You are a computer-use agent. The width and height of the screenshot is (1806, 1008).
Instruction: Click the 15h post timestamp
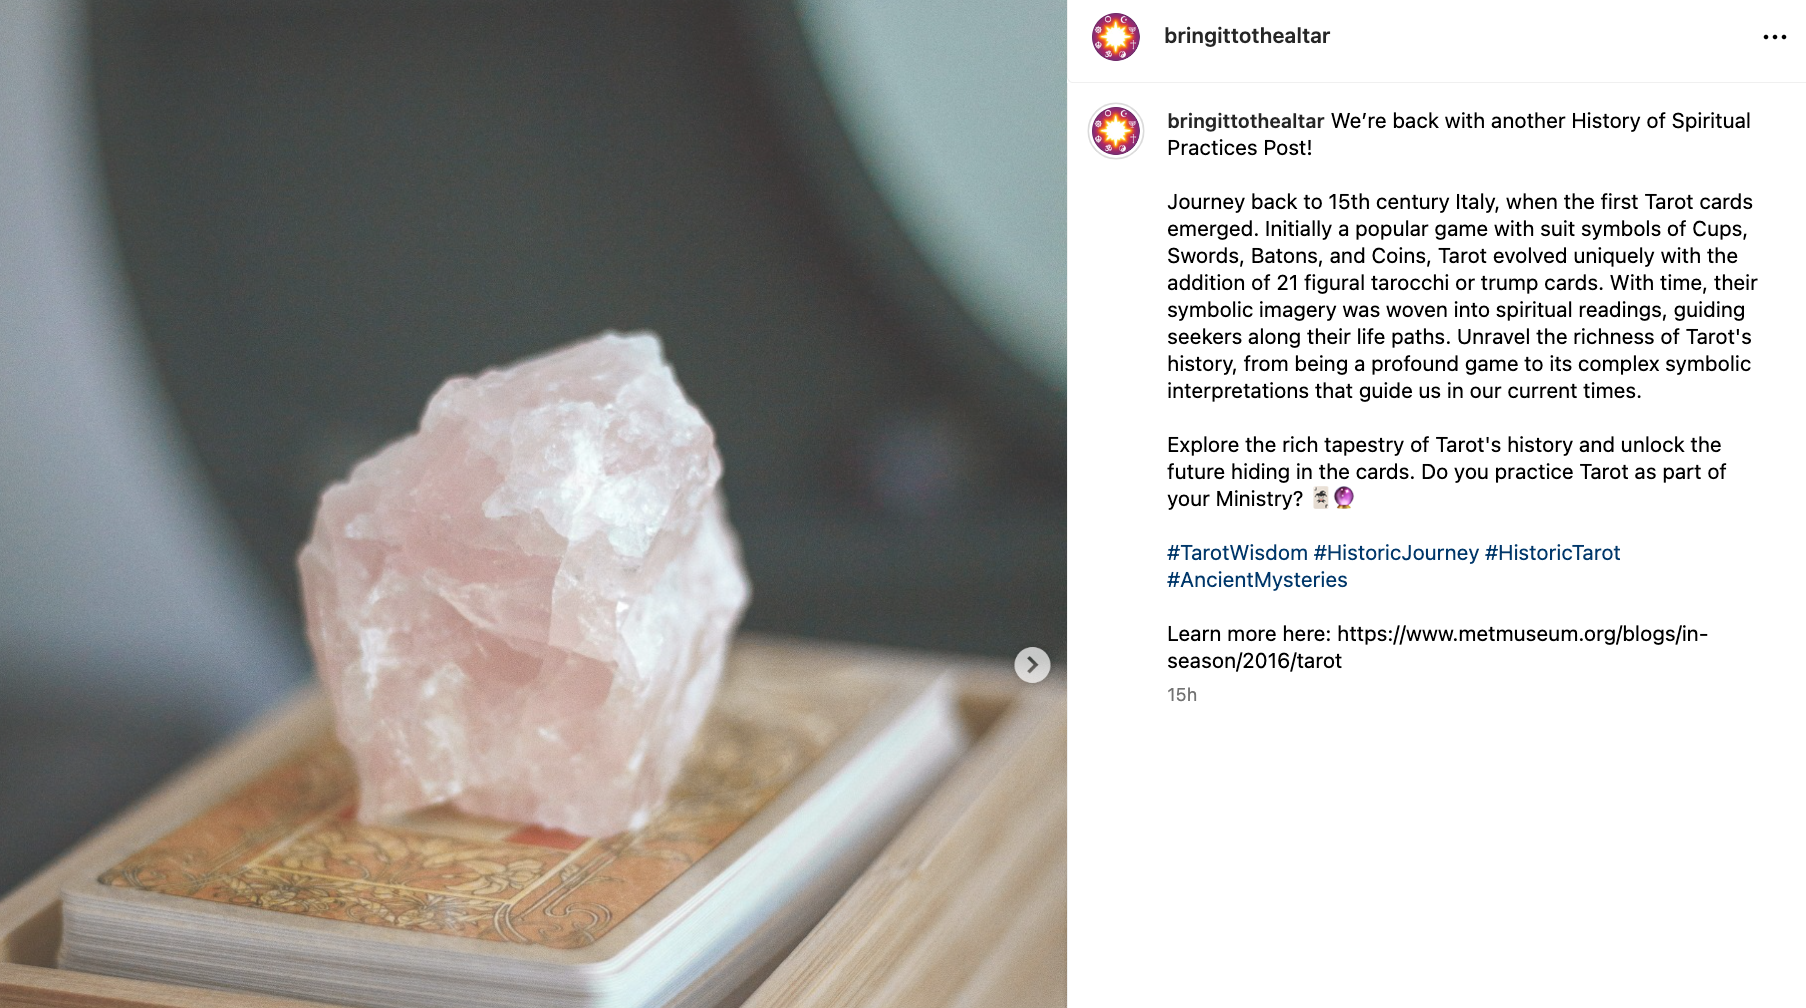(x=1182, y=695)
